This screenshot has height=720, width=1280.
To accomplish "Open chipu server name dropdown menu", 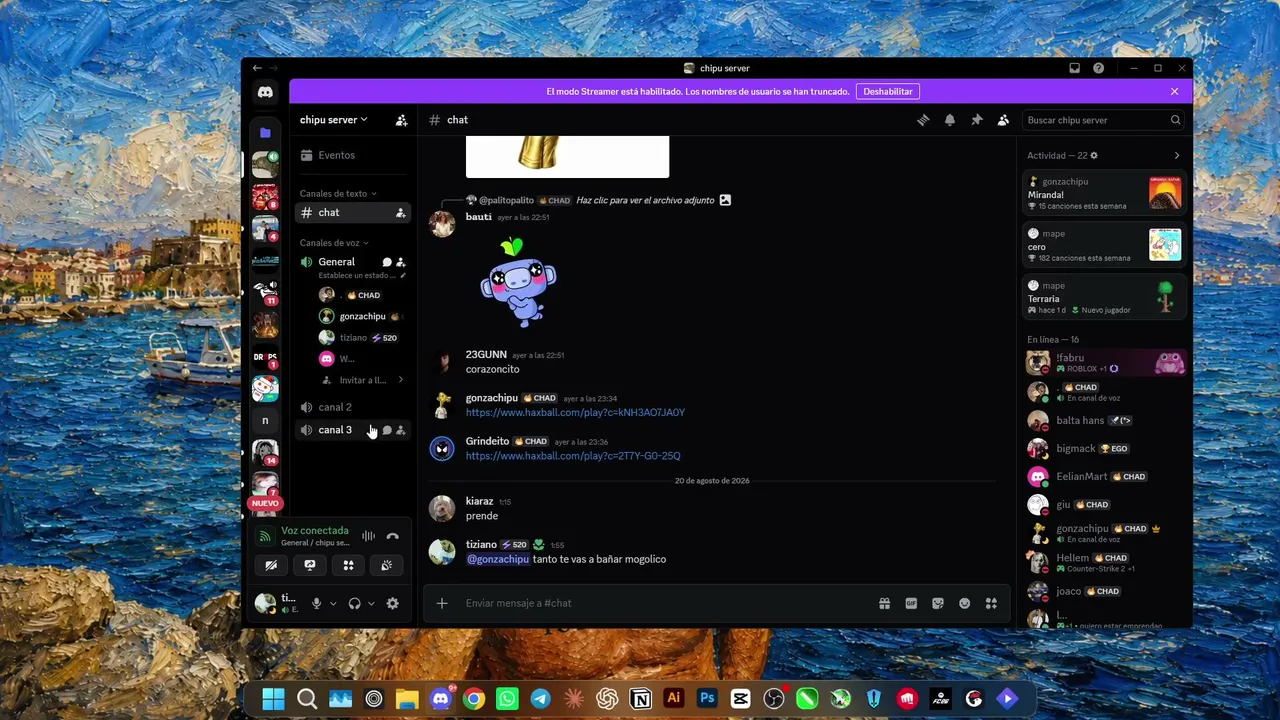I will click(334, 120).
